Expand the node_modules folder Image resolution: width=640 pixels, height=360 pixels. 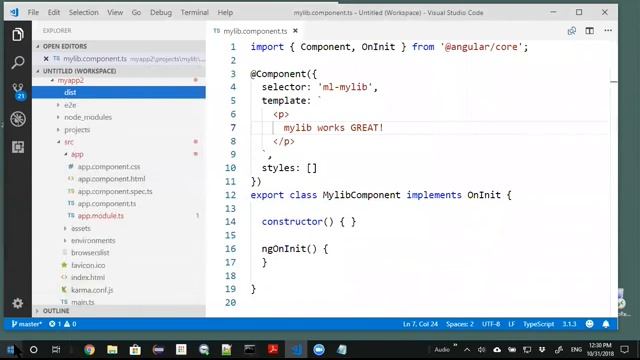tap(58, 118)
